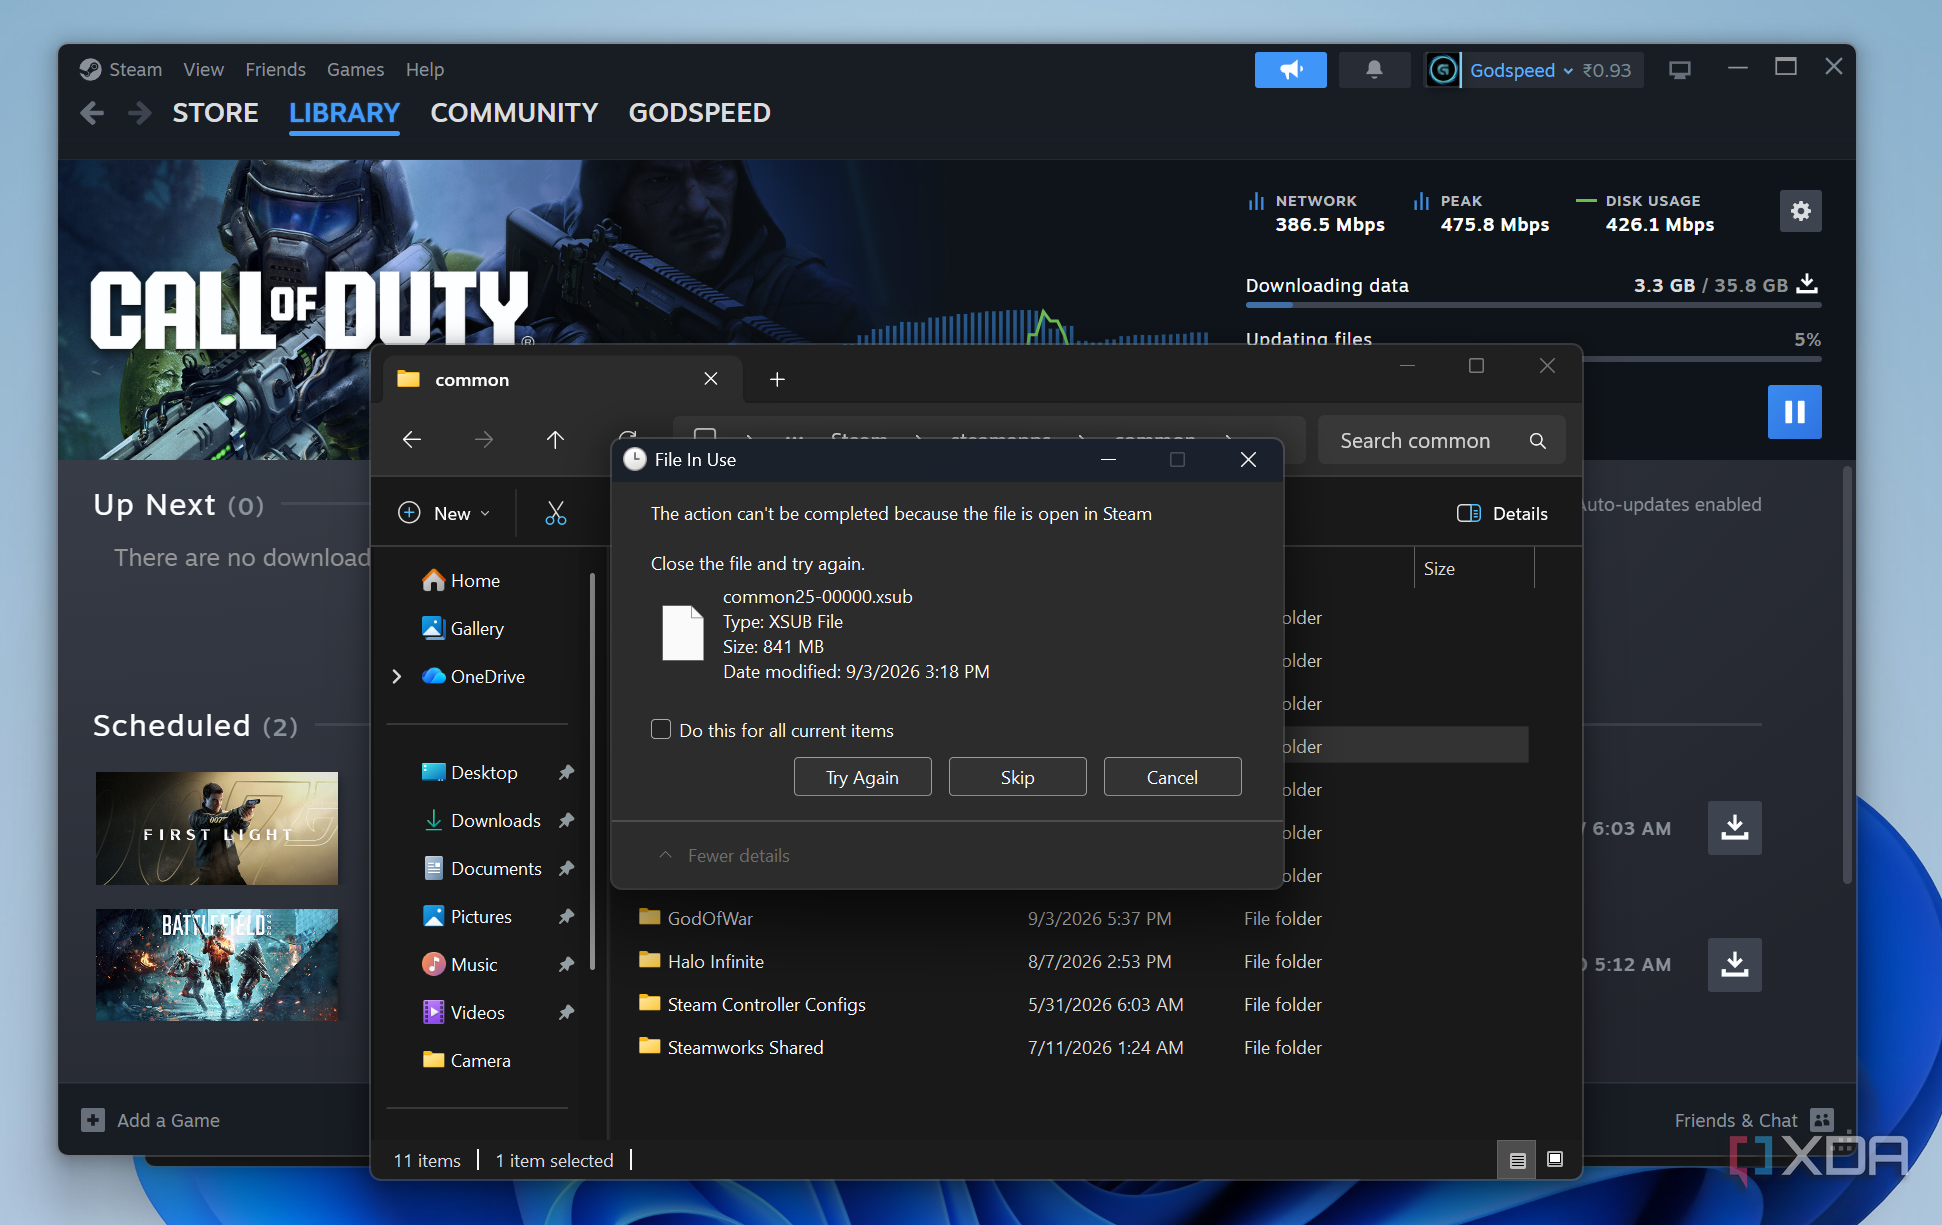Click the search magnifier in Explorer

click(x=1538, y=441)
